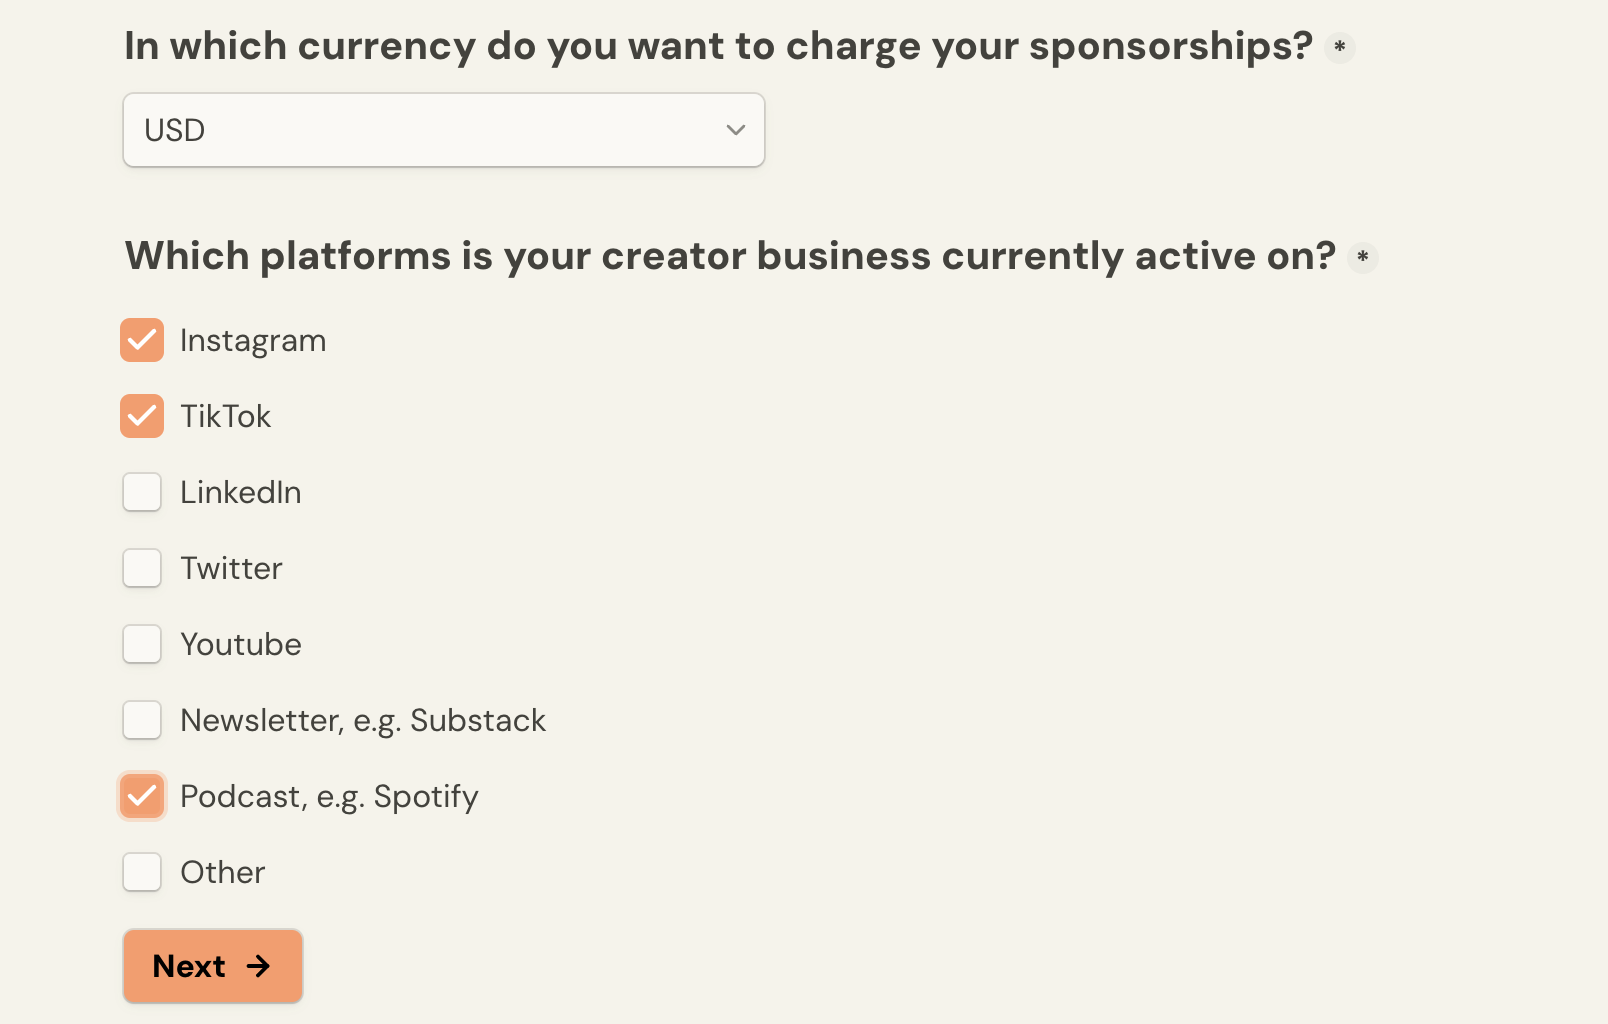The height and width of the screenshot is (1024, 1608).
Task: Click the asterisk beside the platforms question
Action: [x=1363, y=257]
